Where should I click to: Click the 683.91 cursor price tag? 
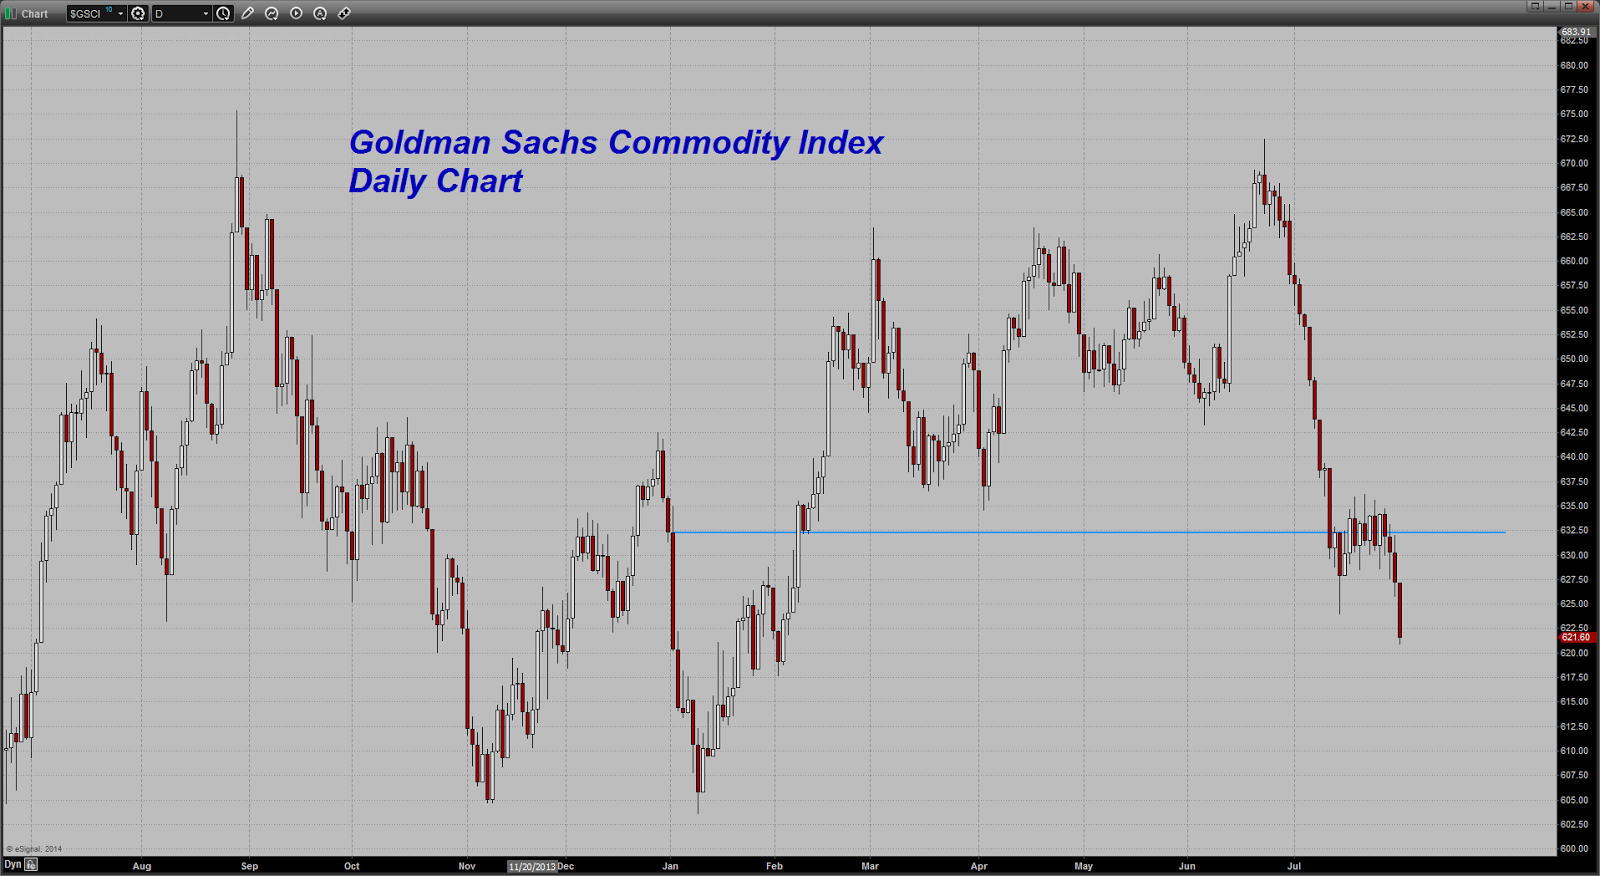[1577, 32]
